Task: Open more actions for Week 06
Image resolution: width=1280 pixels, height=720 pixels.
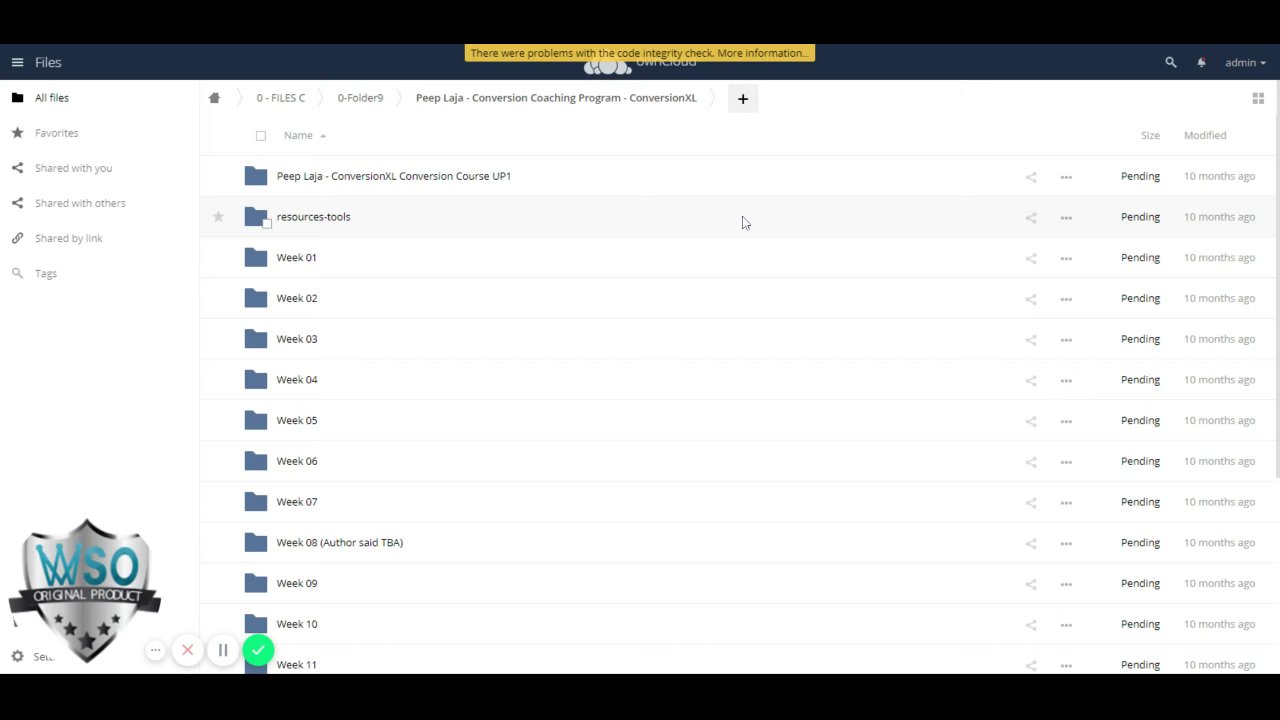Action: pos(1066,462)
